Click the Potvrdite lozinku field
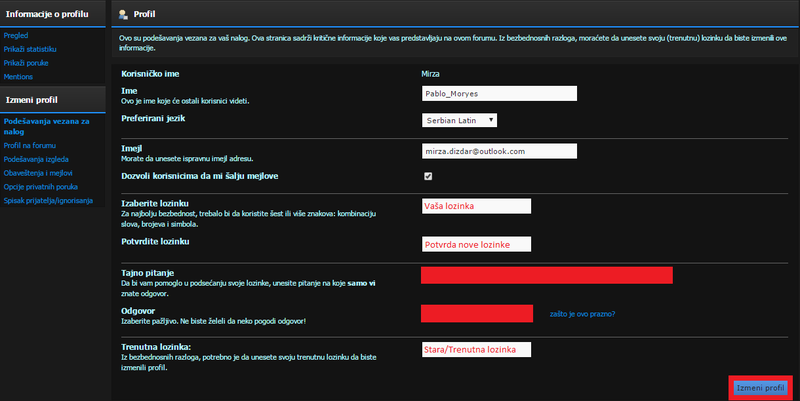 pos(476,245)
